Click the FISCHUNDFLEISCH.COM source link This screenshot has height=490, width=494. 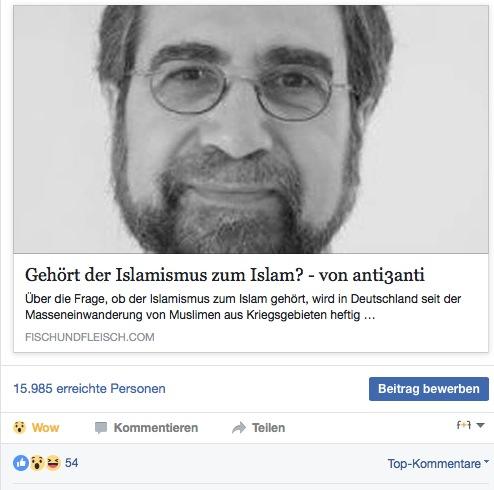click(90, 337)
